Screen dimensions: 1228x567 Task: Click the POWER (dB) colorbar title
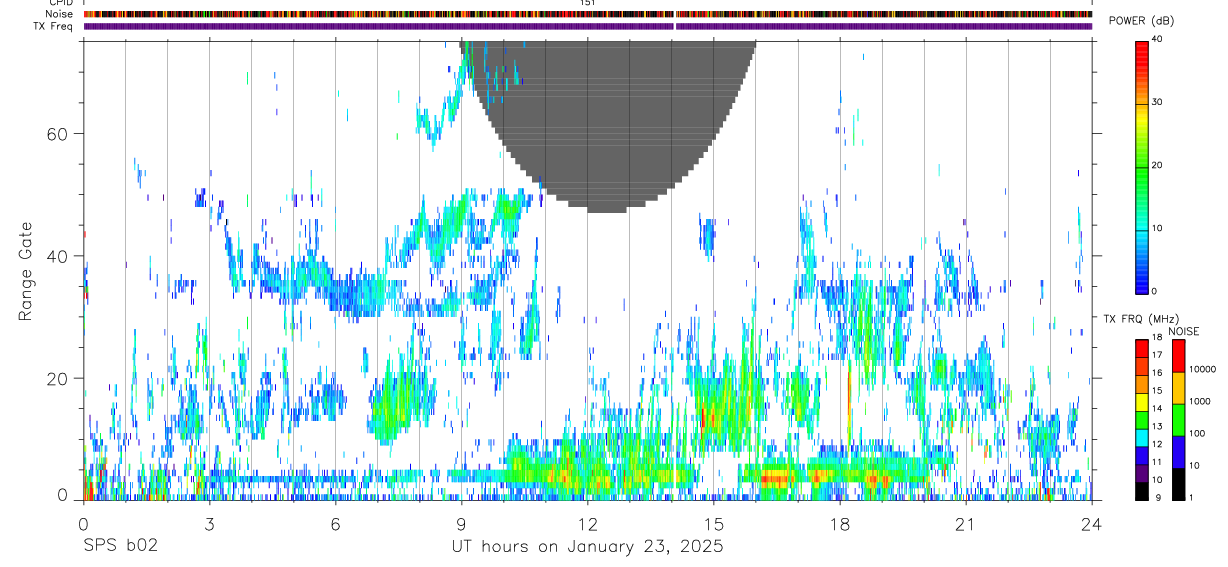(x=1141, y=21)
